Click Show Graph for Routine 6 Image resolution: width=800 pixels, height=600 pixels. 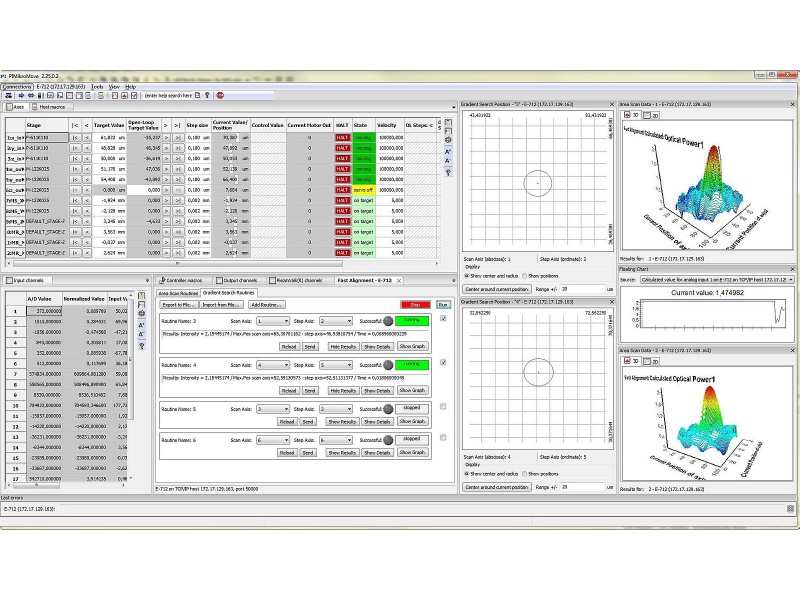[x=412, y=452]
